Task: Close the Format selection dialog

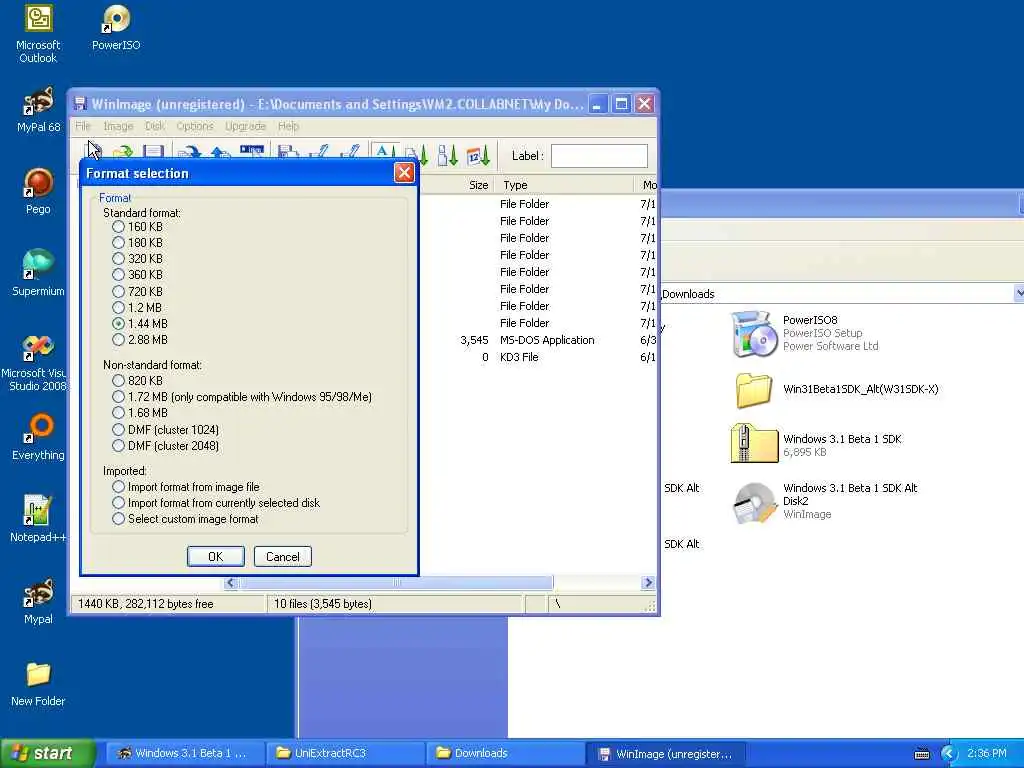Action: [404, 173]
